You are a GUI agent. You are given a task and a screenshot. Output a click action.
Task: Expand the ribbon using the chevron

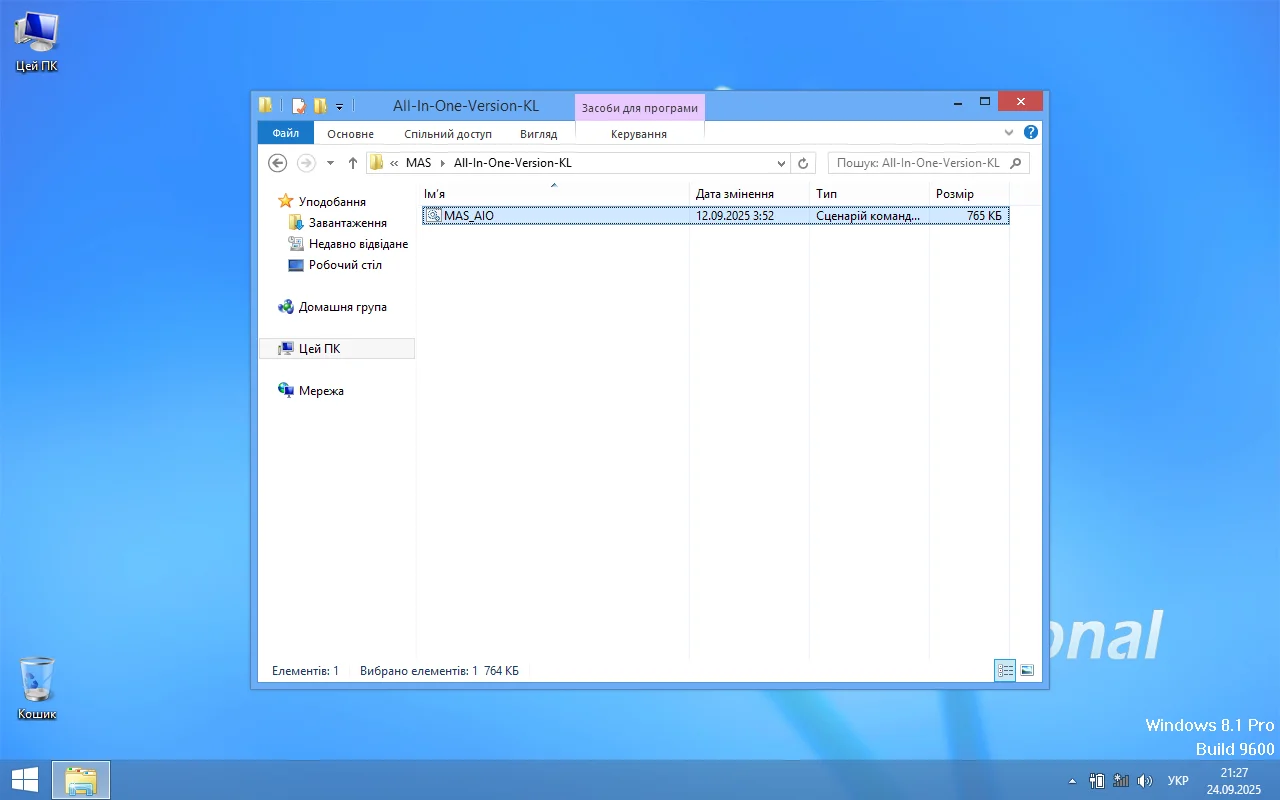1009,133
